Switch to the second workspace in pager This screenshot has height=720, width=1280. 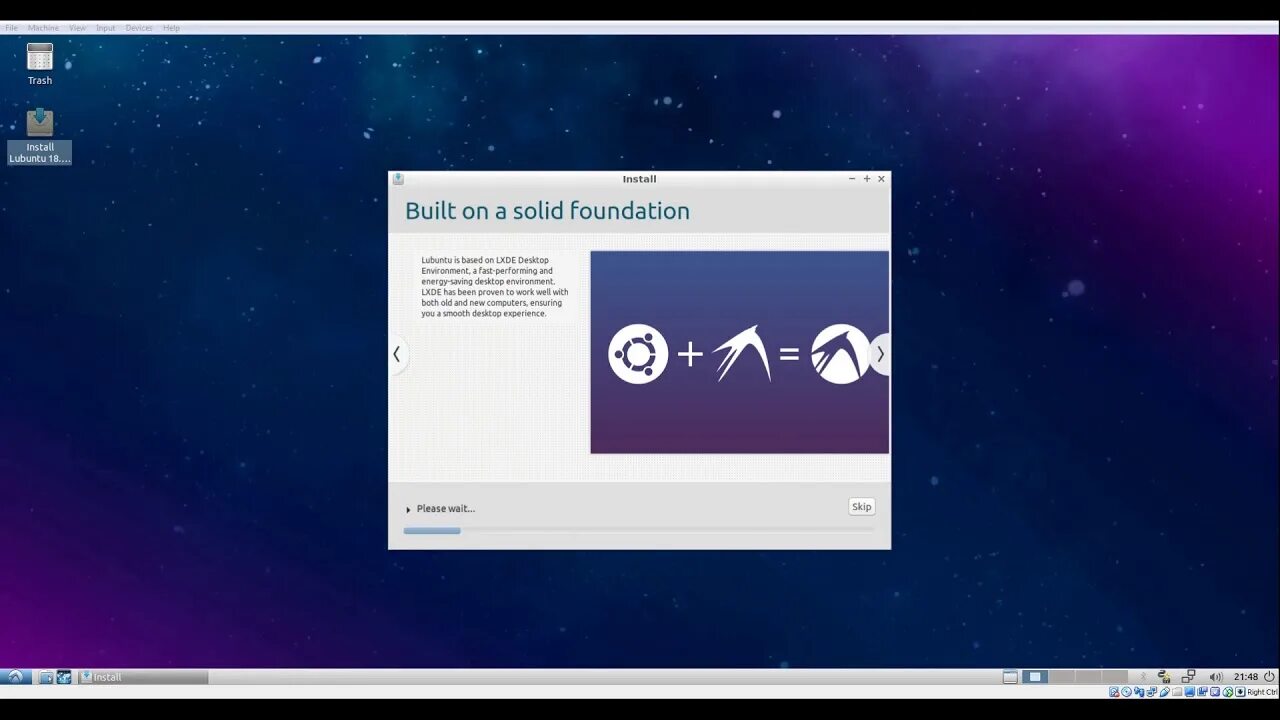tap(1062, 677)
